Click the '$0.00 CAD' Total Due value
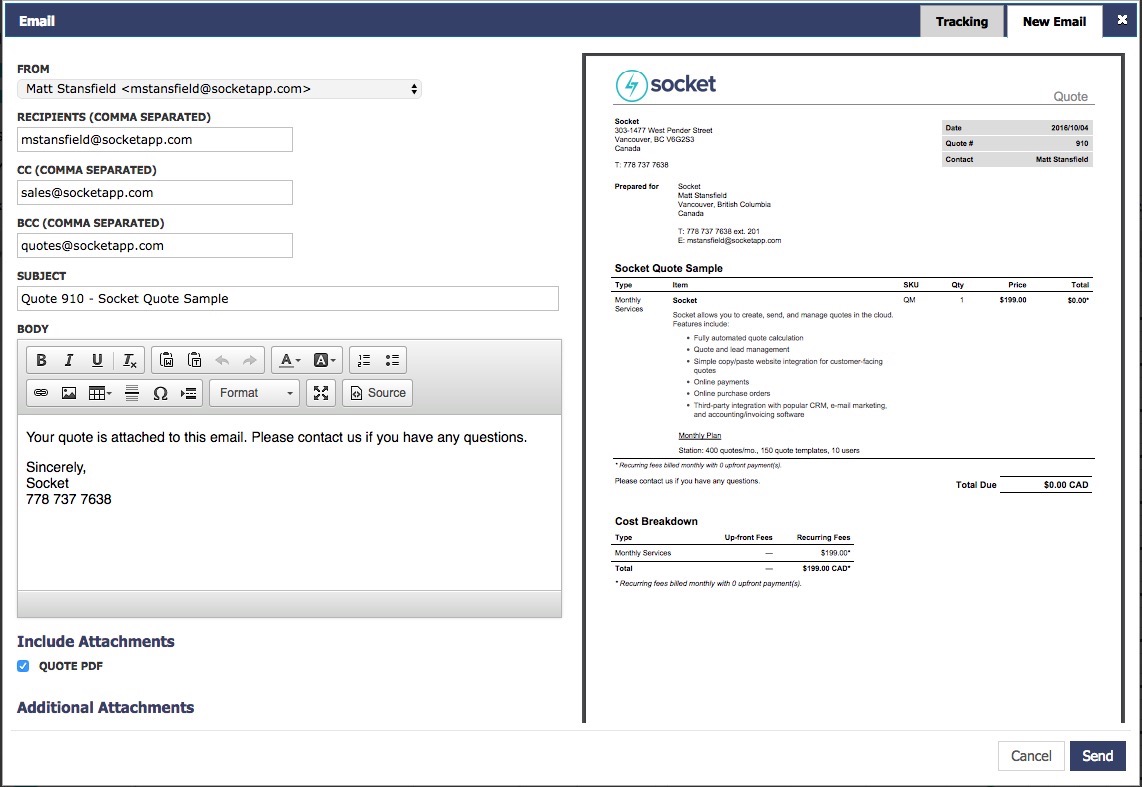This screenshot has height=787, width=1142. pos(1066,485)
